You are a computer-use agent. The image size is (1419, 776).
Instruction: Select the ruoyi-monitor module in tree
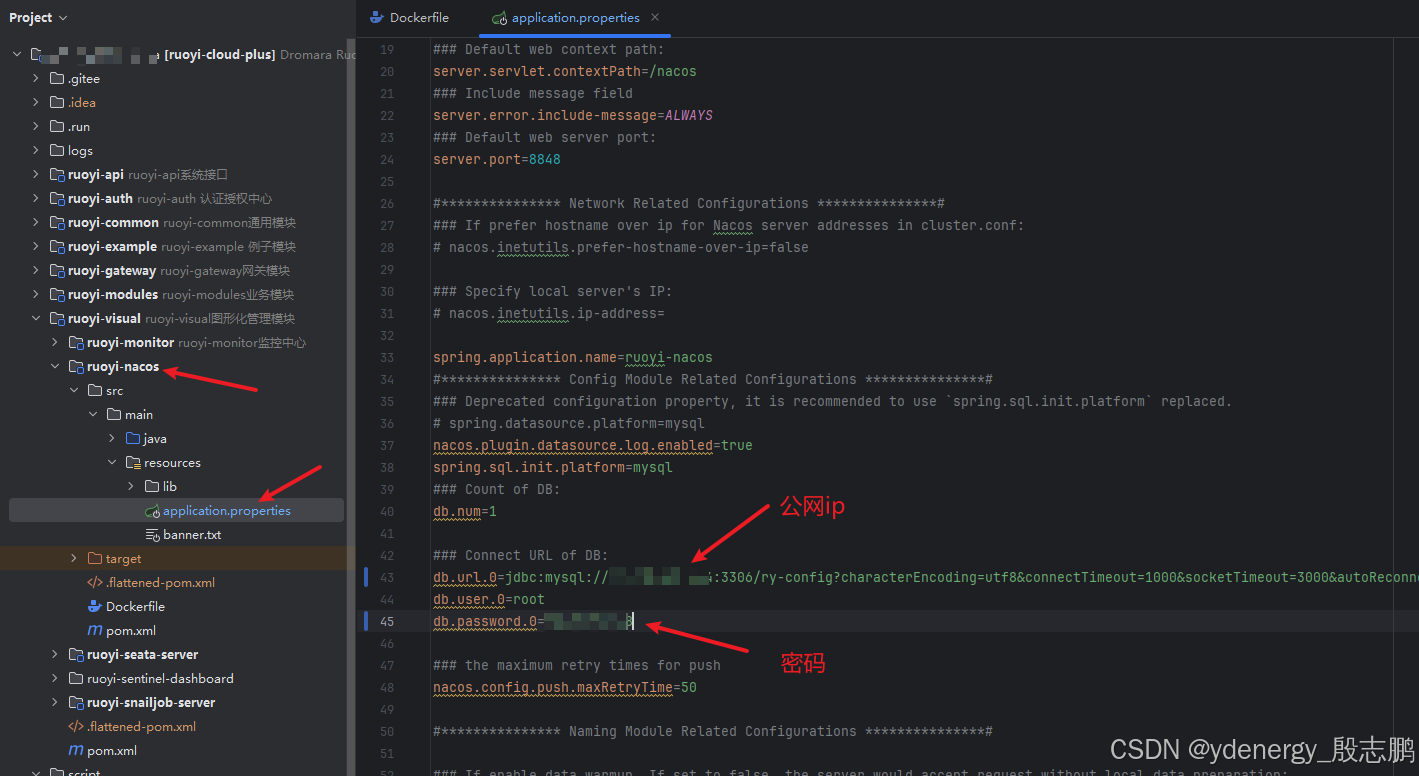pos(130,343)
